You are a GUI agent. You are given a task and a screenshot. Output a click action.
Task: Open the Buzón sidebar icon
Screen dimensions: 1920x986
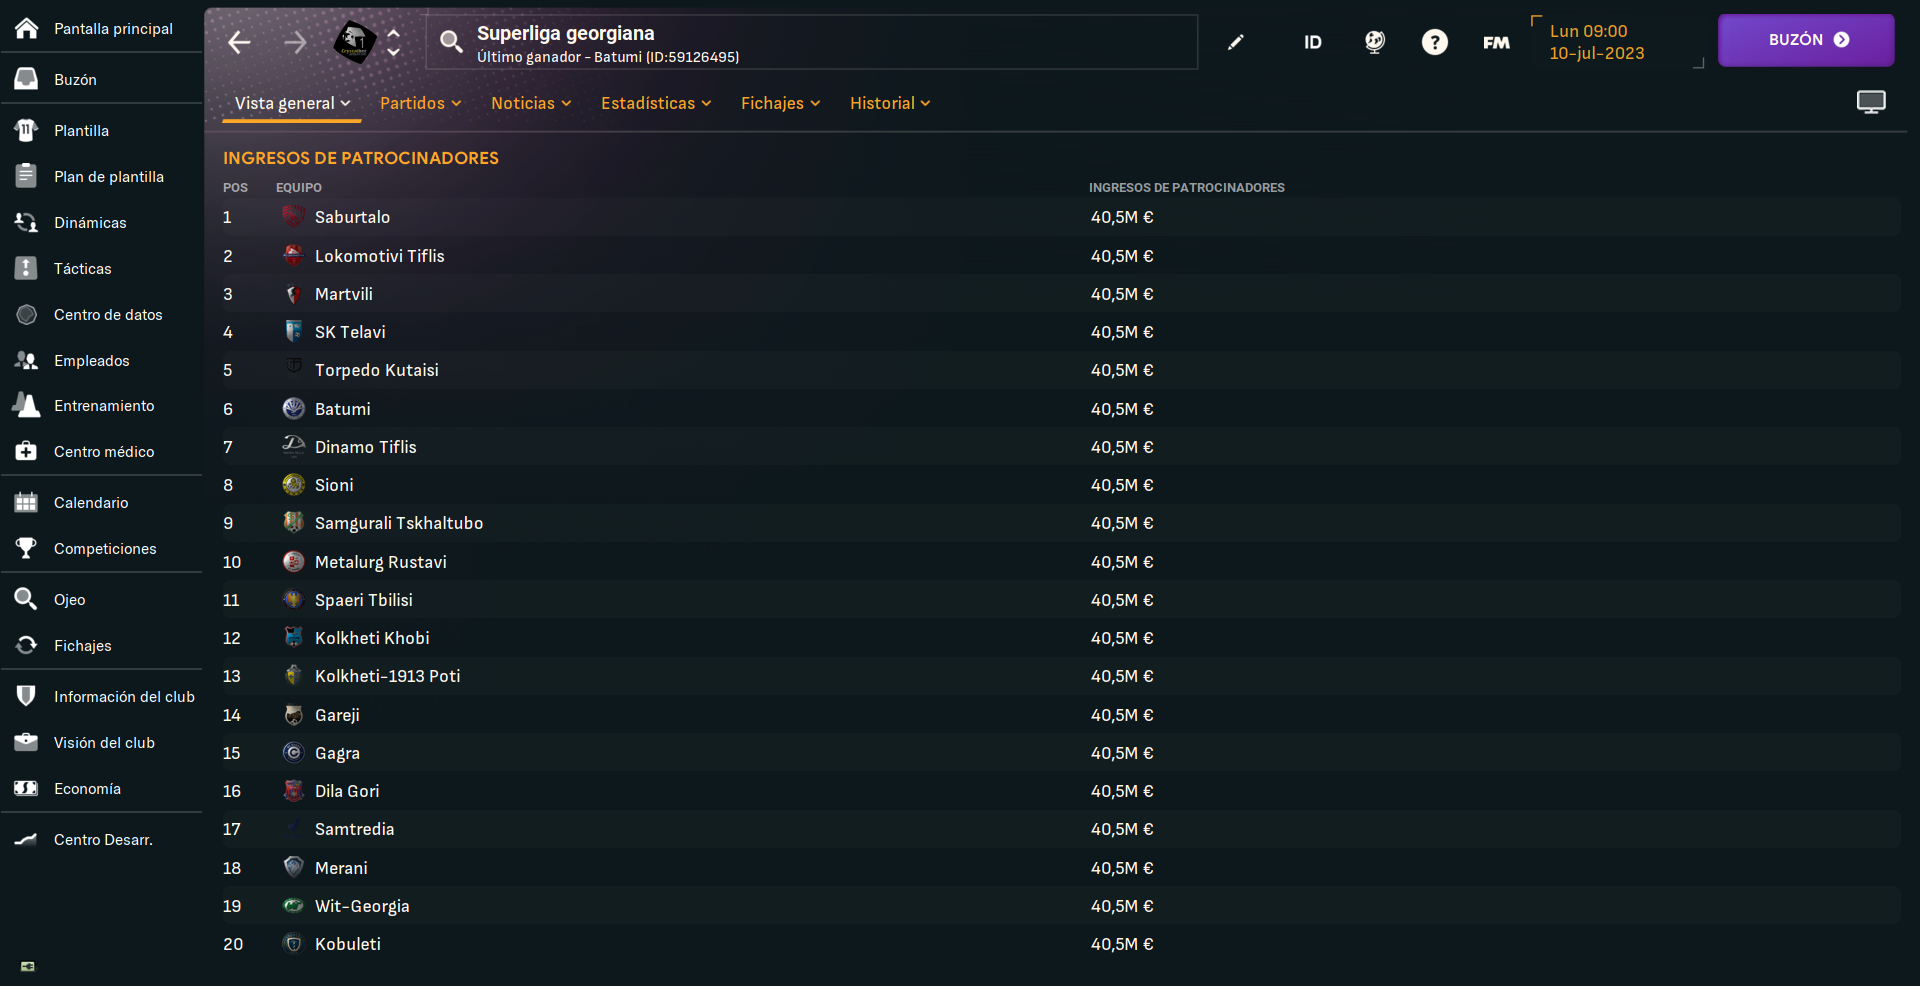click(x=27, y=79)
